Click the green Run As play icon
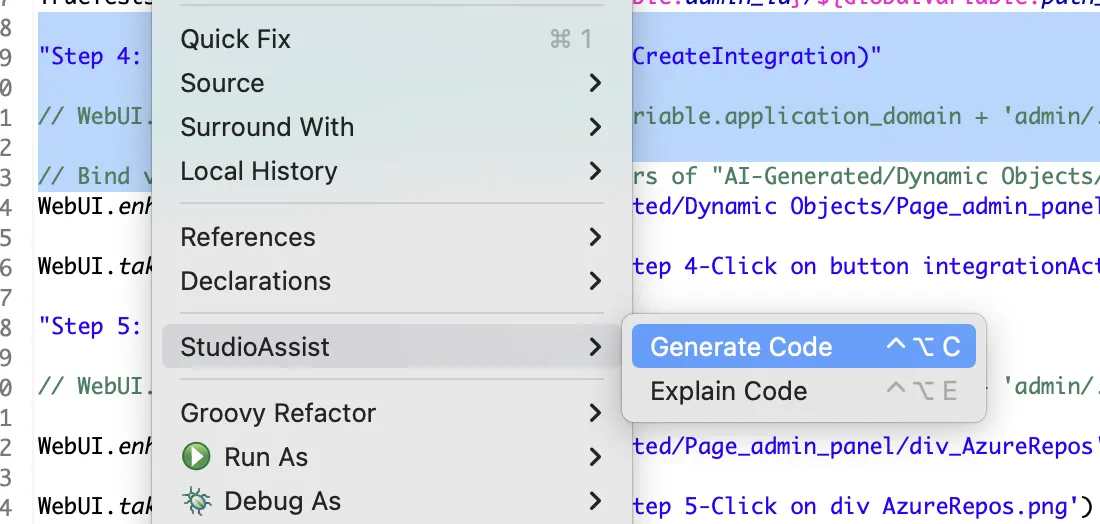This screenshot has width=1100, height=524. (x=196, y=457)
